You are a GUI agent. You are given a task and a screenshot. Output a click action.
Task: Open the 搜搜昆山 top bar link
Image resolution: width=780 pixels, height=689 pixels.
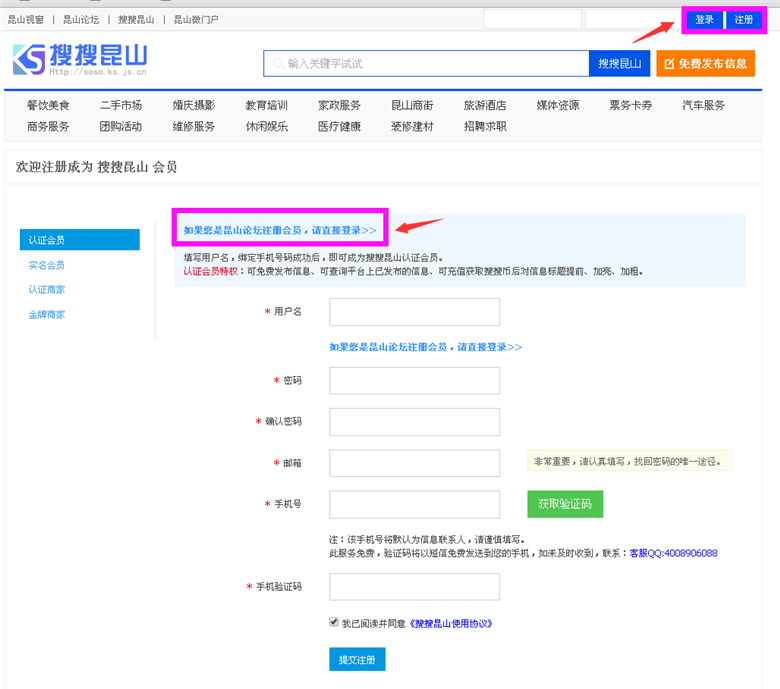136,19
